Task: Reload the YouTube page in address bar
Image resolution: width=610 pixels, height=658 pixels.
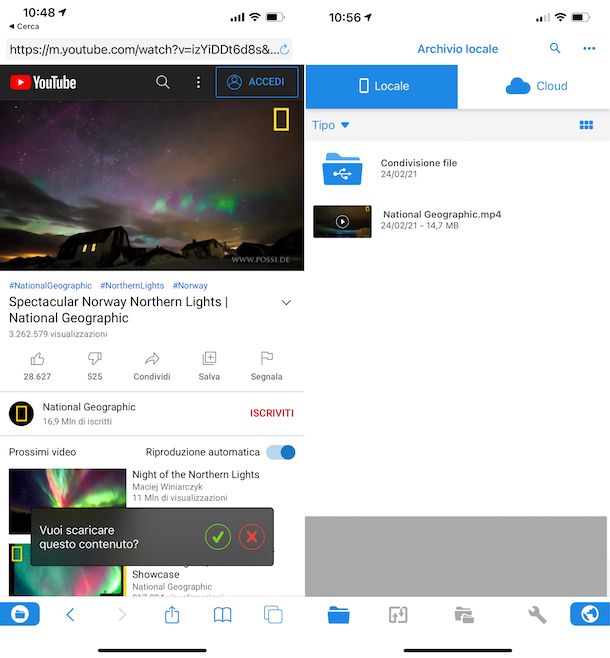Action: (x=284, y=50)
